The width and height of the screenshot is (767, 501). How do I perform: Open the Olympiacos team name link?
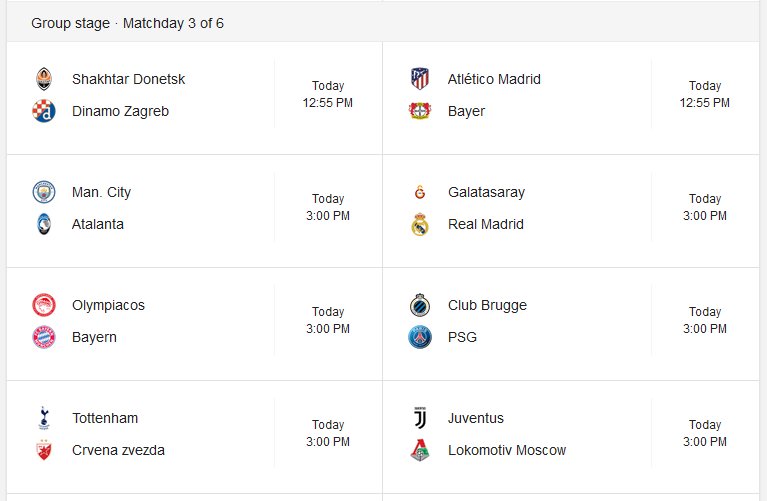coord(108,305)
